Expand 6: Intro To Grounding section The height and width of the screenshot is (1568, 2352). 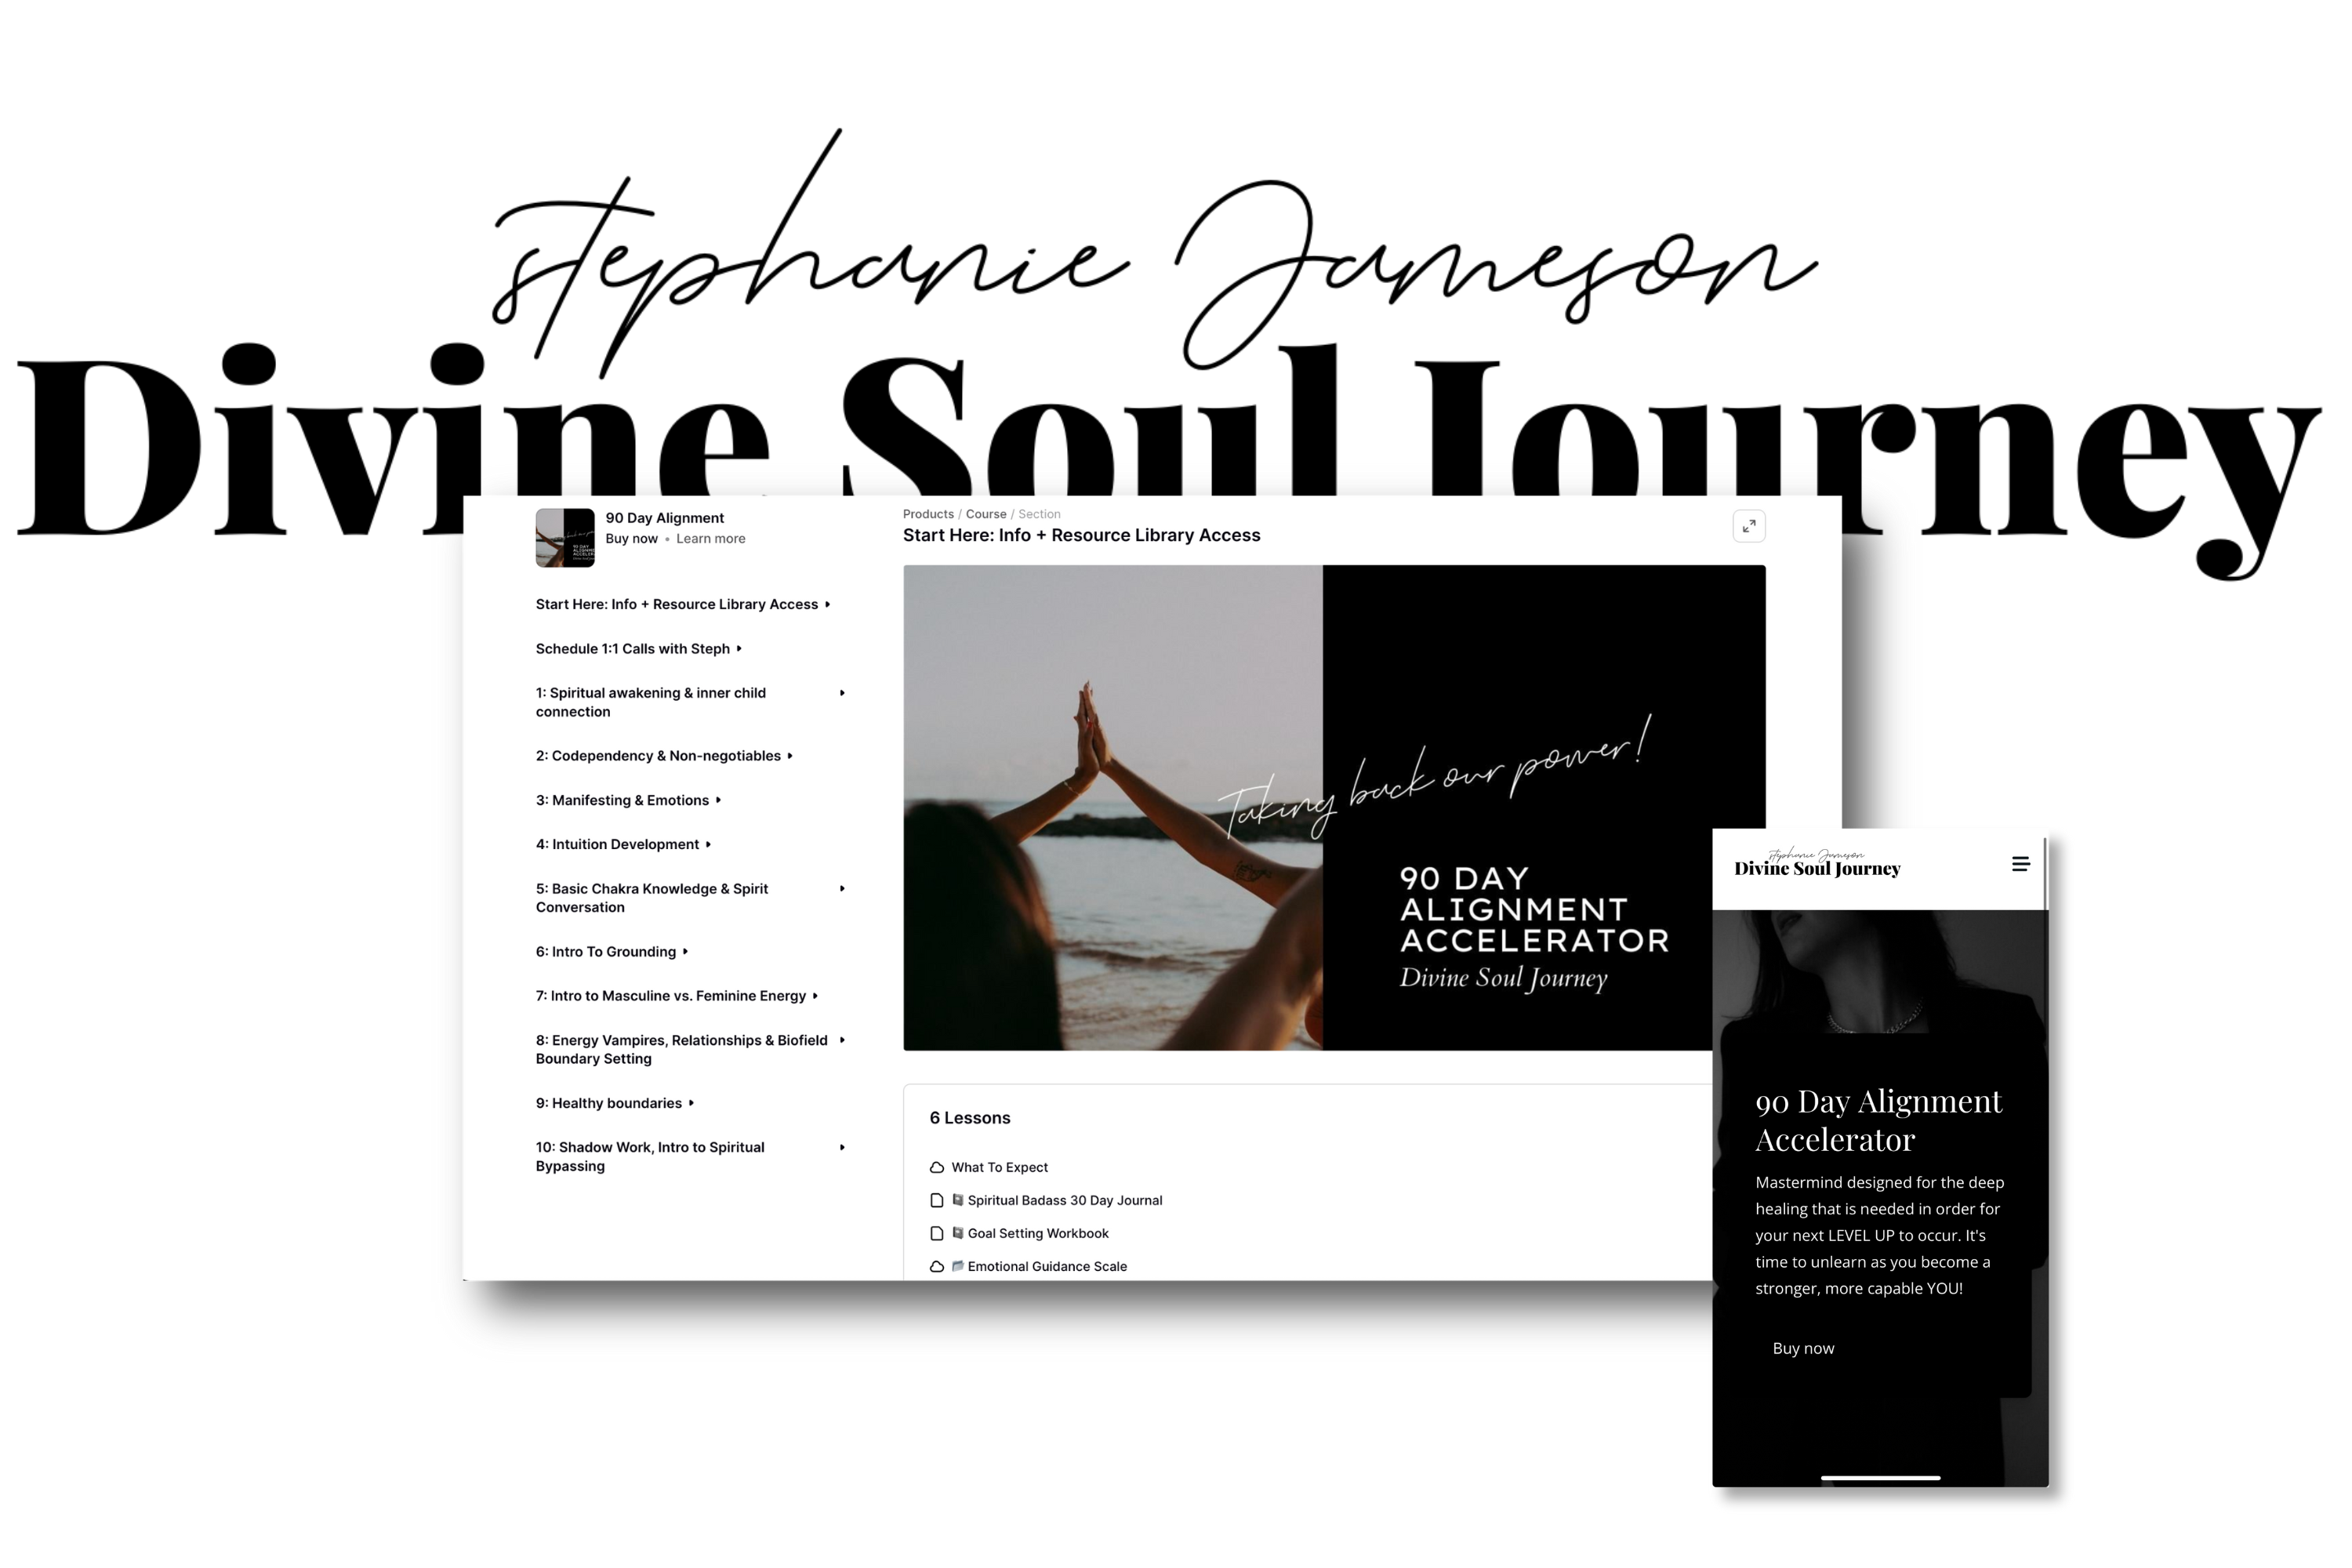[x=685, y=952]
